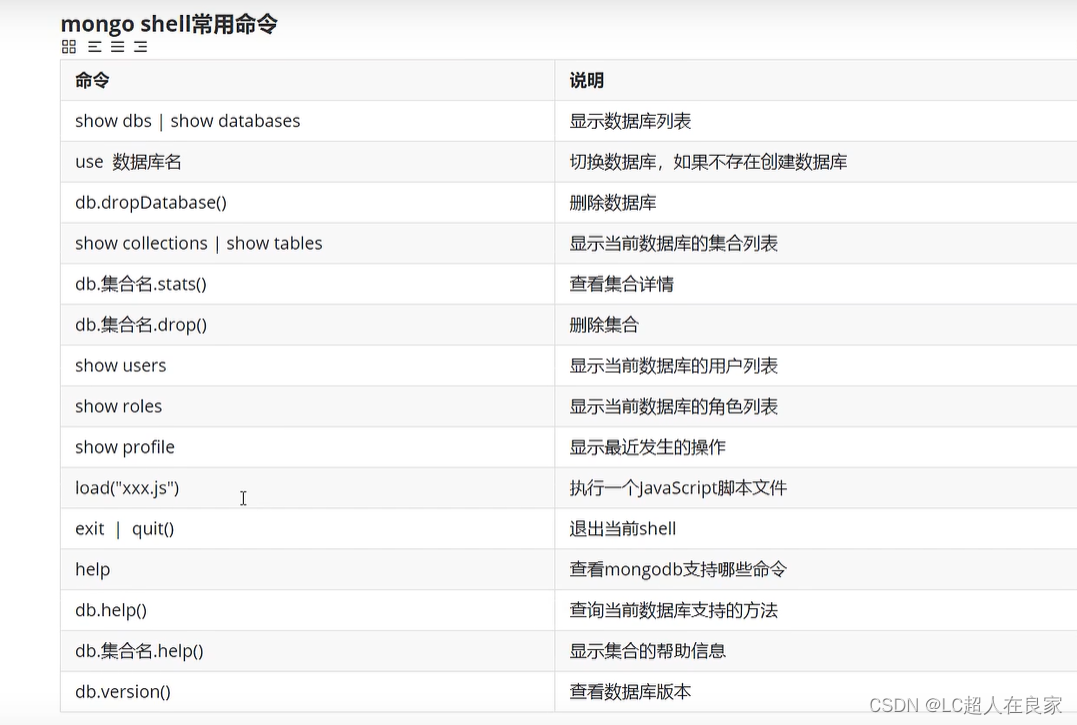This screenshot has height=725, width=1077.
Task: Click the 'exit | quit()' cell
Action: coord(308,529)
